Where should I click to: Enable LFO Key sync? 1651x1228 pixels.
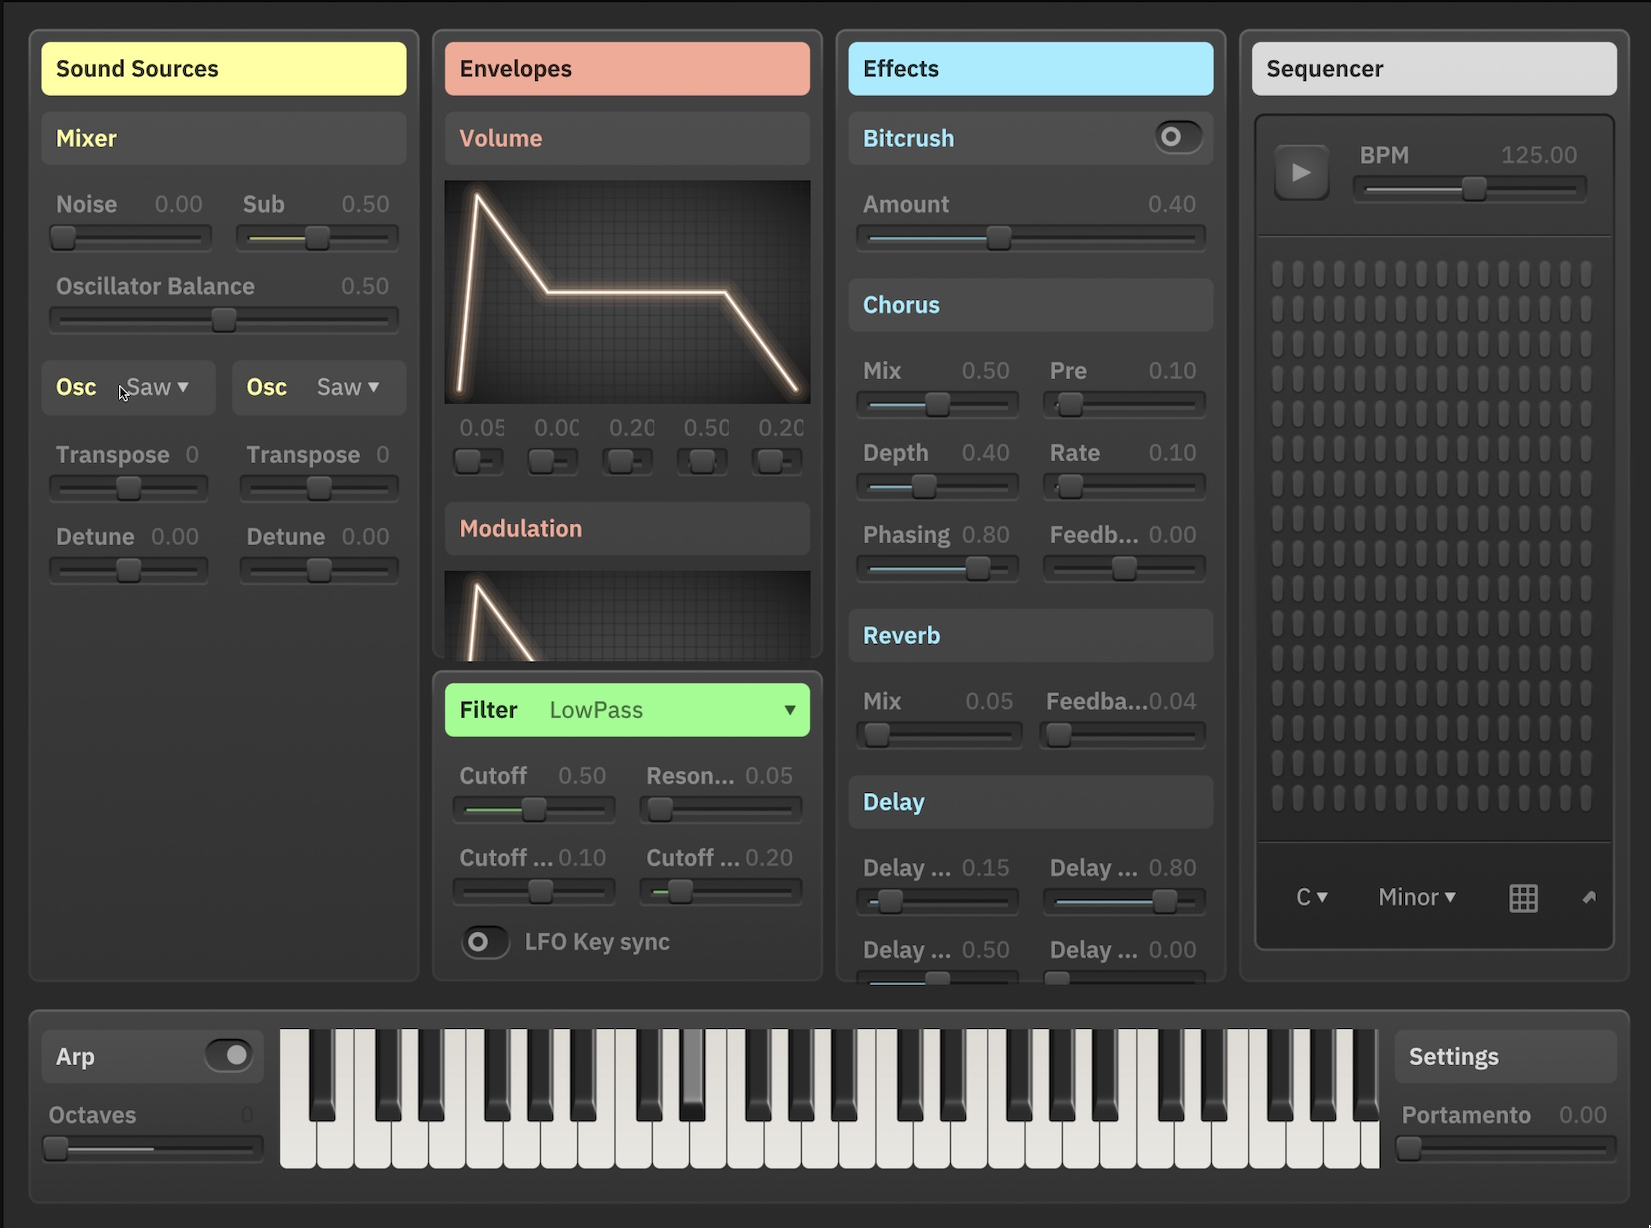484,941
